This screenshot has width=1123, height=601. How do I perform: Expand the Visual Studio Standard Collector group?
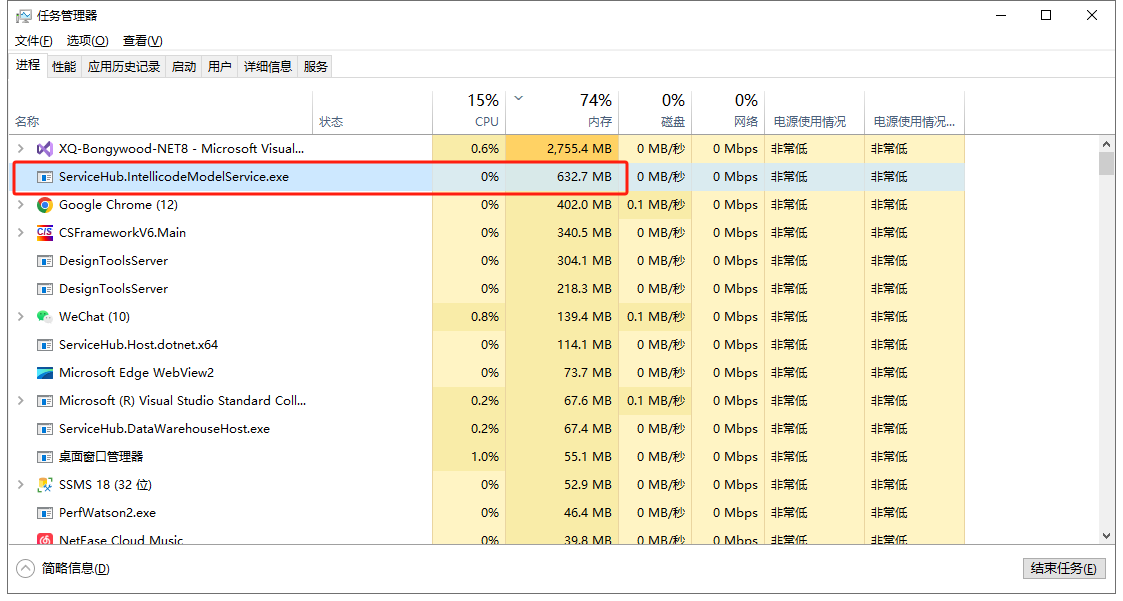[x=21, y=400]
